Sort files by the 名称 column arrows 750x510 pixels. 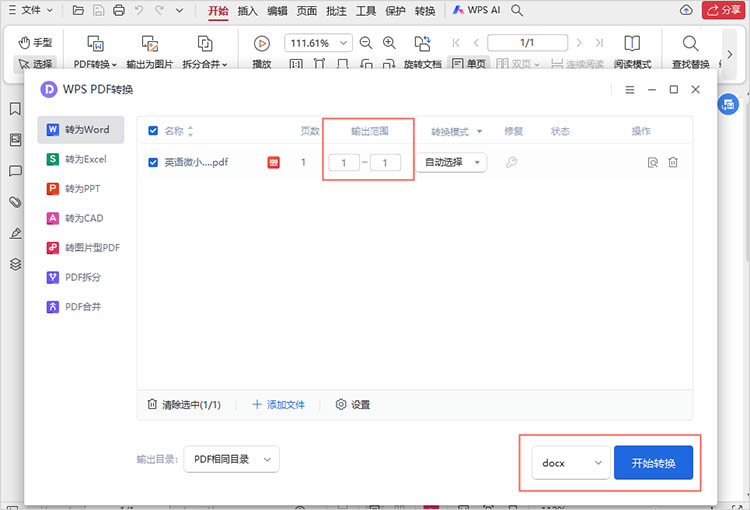190,131
